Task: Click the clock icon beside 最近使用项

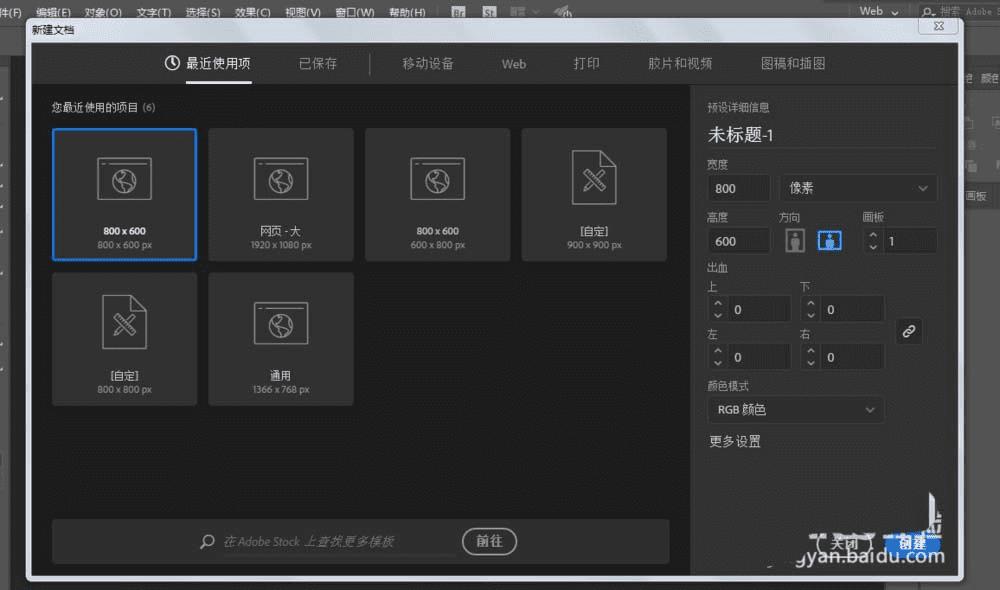Action: [x=172, y=63]
